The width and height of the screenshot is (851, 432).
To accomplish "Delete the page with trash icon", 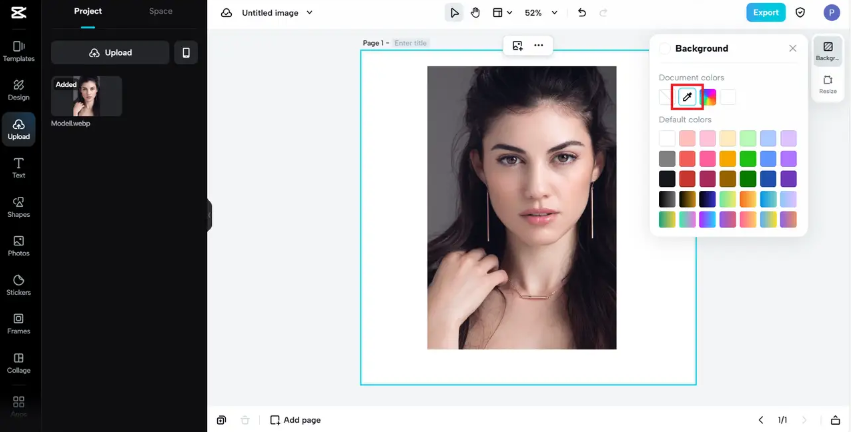I will tap(245, 420).
